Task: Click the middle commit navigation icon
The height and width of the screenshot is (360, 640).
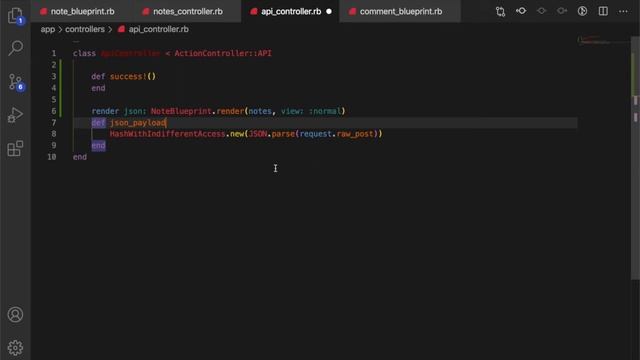Action: tap(542, 11)
